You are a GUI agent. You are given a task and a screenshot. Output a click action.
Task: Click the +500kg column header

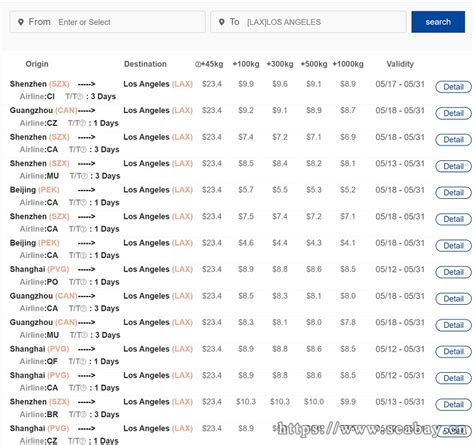[x=314, y=64]
